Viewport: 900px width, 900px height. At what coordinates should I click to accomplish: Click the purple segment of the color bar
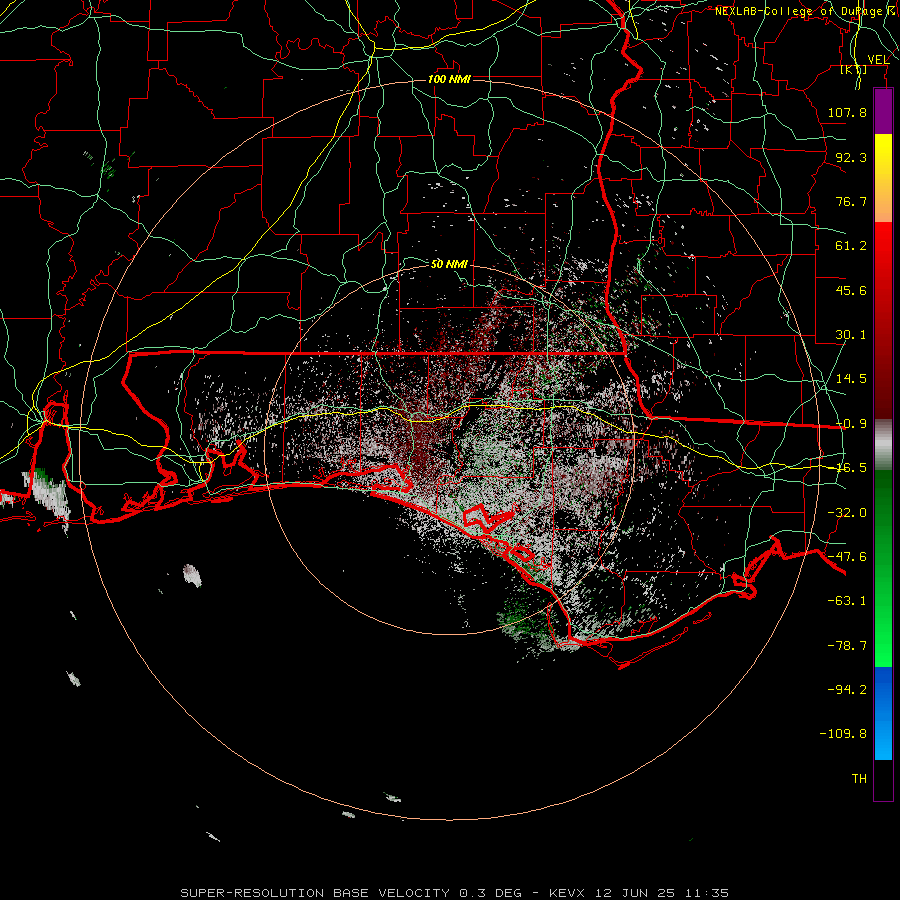click(x=883, y=111)
